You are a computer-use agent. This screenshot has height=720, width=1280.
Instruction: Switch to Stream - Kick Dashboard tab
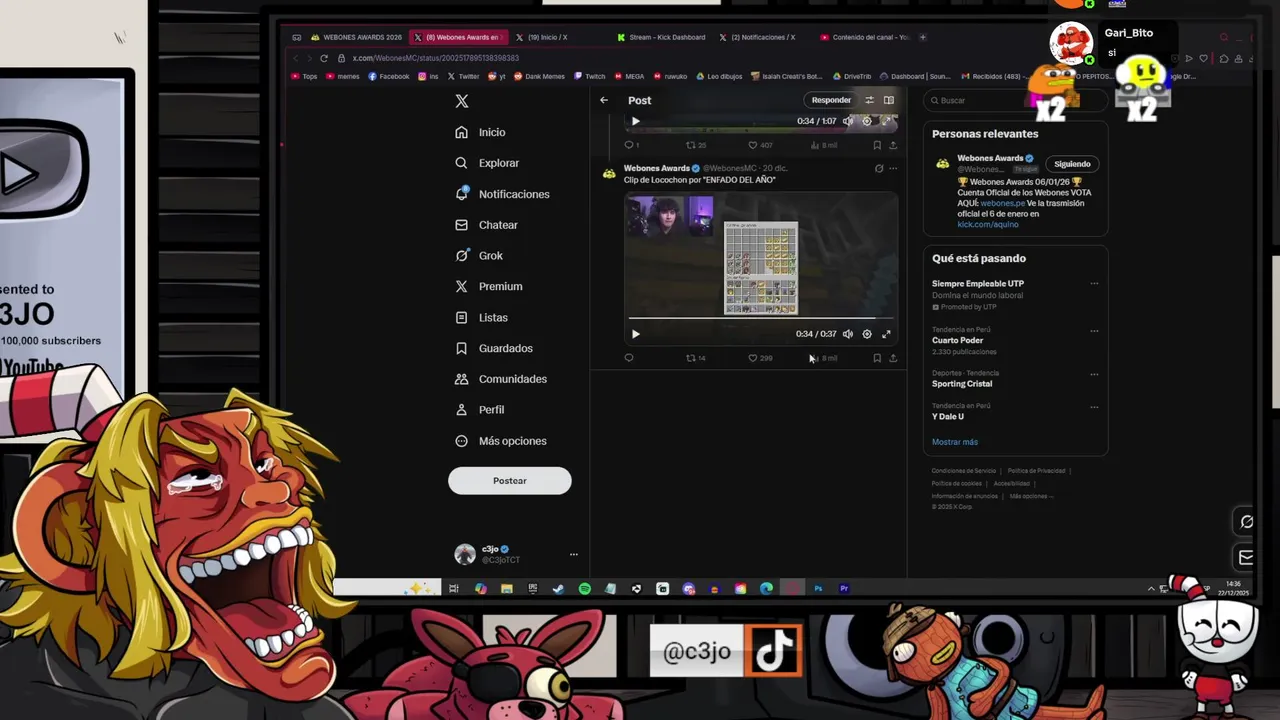[x=662, y=37]
